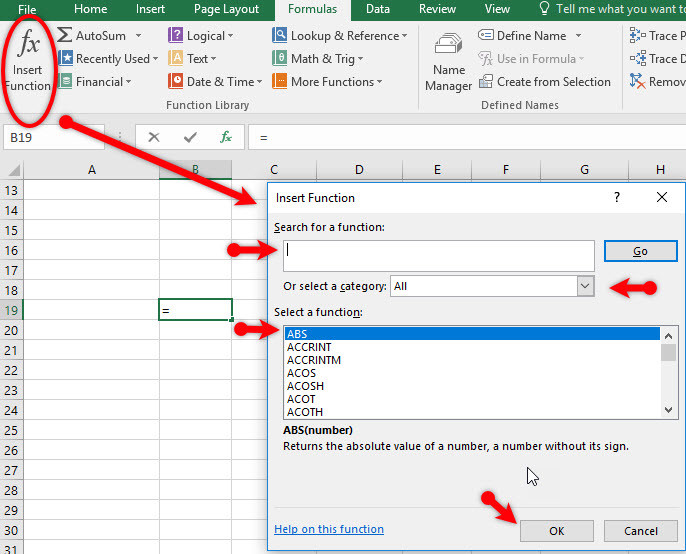Select column G header
Screen dimensions: 686x554
coord(584,170)
